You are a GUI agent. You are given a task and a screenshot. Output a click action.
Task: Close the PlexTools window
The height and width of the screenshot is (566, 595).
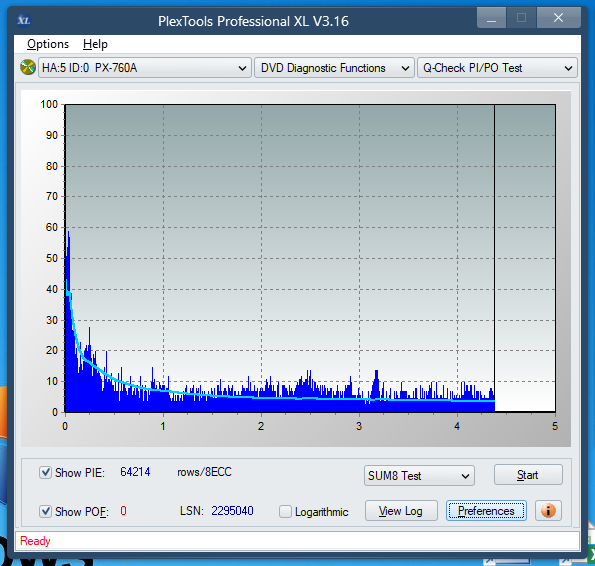pyautogui.click(x=559, y=18)
